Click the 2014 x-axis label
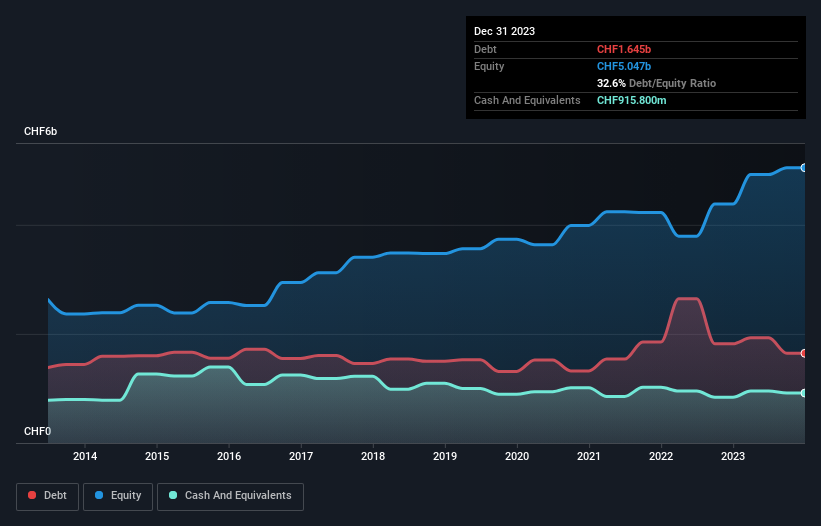821x526 pixels. [85, 456]
